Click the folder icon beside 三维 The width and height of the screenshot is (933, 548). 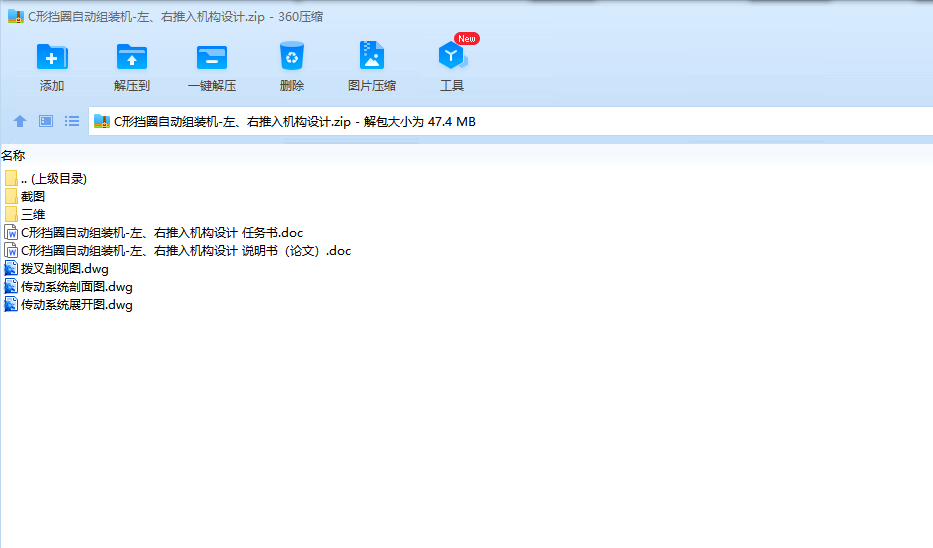pyautogui.click(x=11, y=214)
